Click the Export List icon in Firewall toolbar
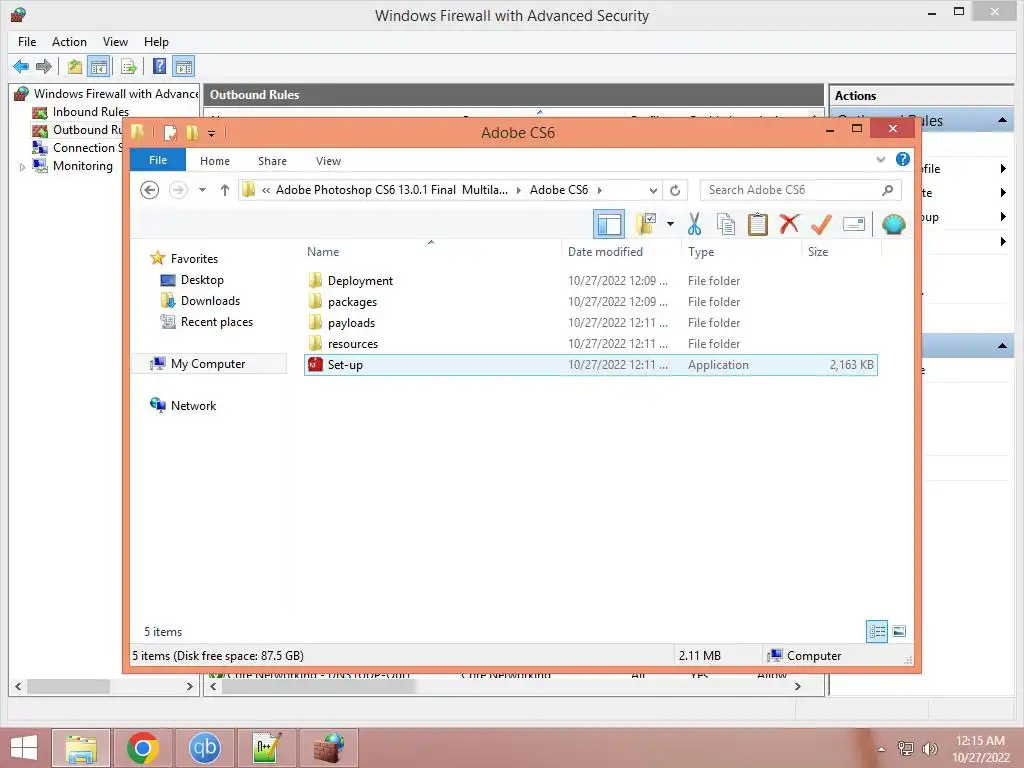 click(129, 66)
